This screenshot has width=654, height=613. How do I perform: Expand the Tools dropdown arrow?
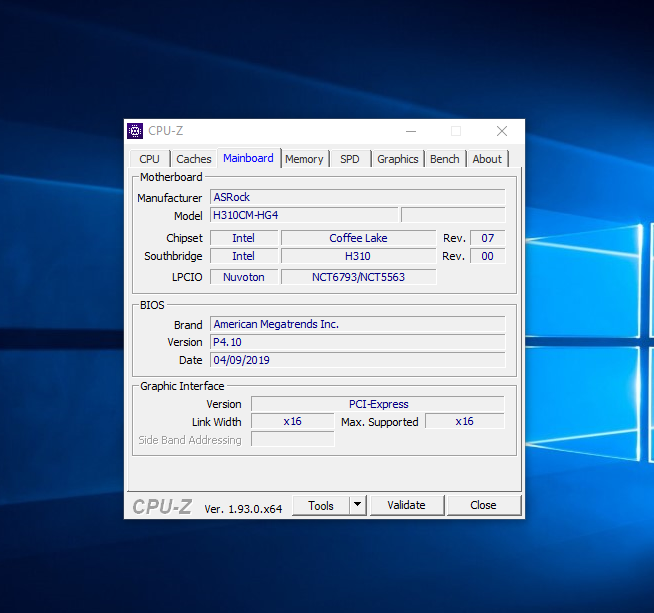[357, 505]
